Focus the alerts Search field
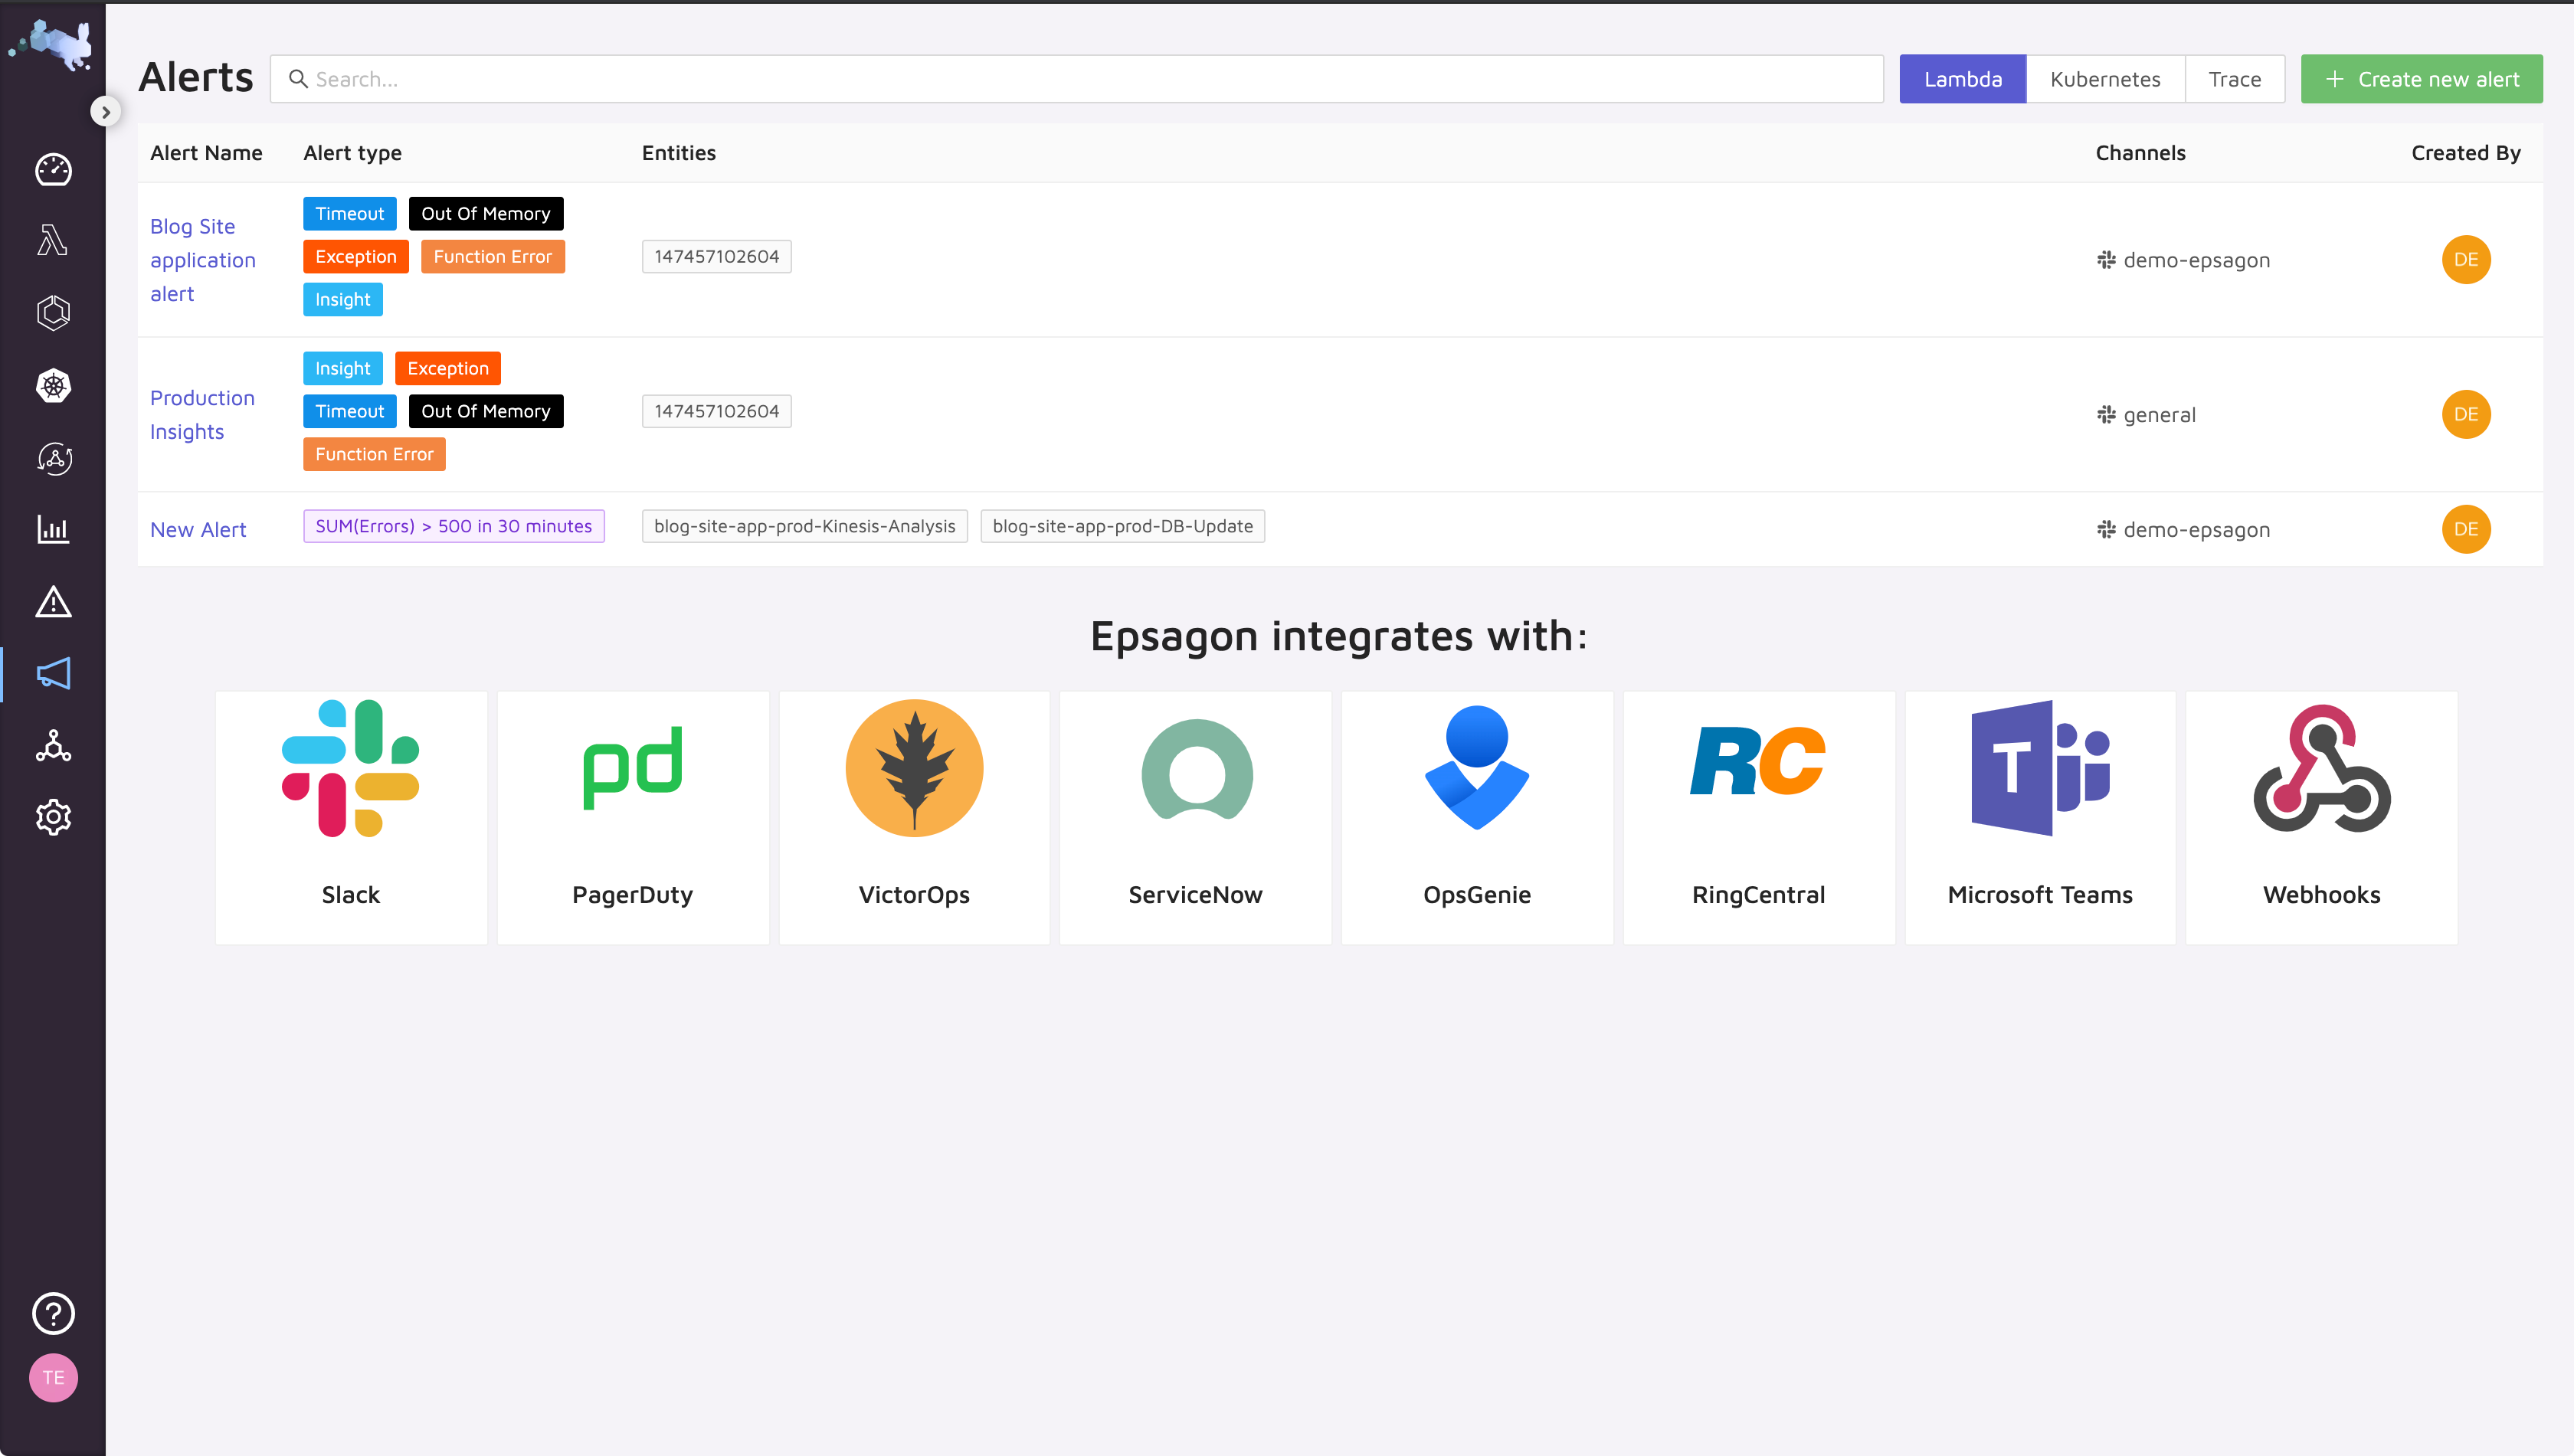The width and height of the screenshot is (2574, 1456). tap(1076, 79)
